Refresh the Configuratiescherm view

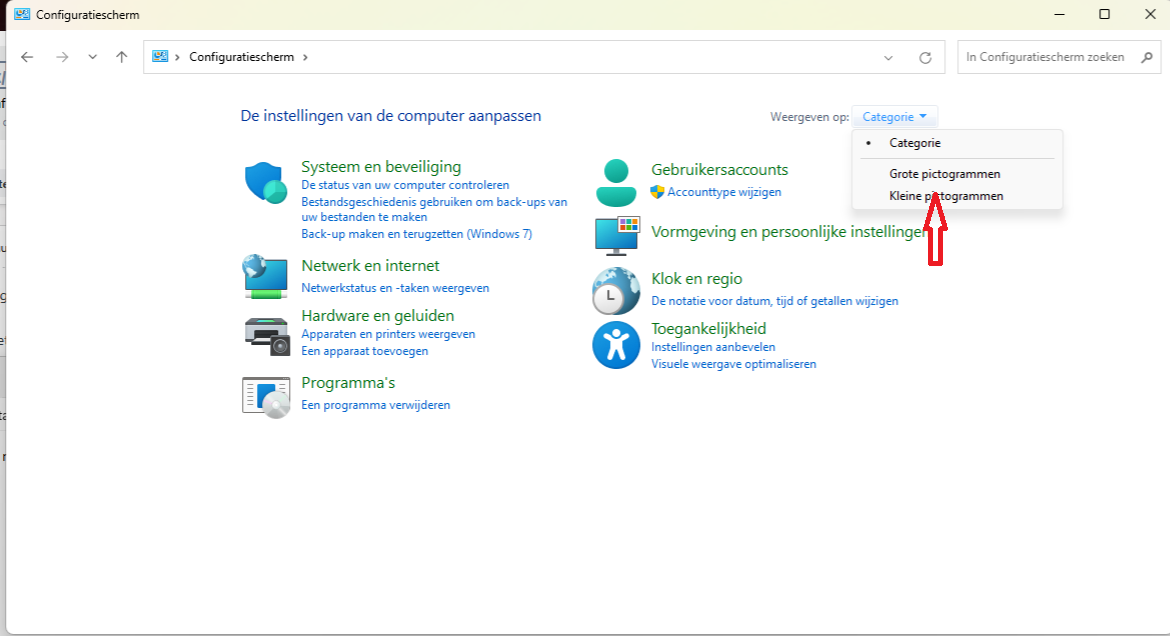(x=925, y=58)
